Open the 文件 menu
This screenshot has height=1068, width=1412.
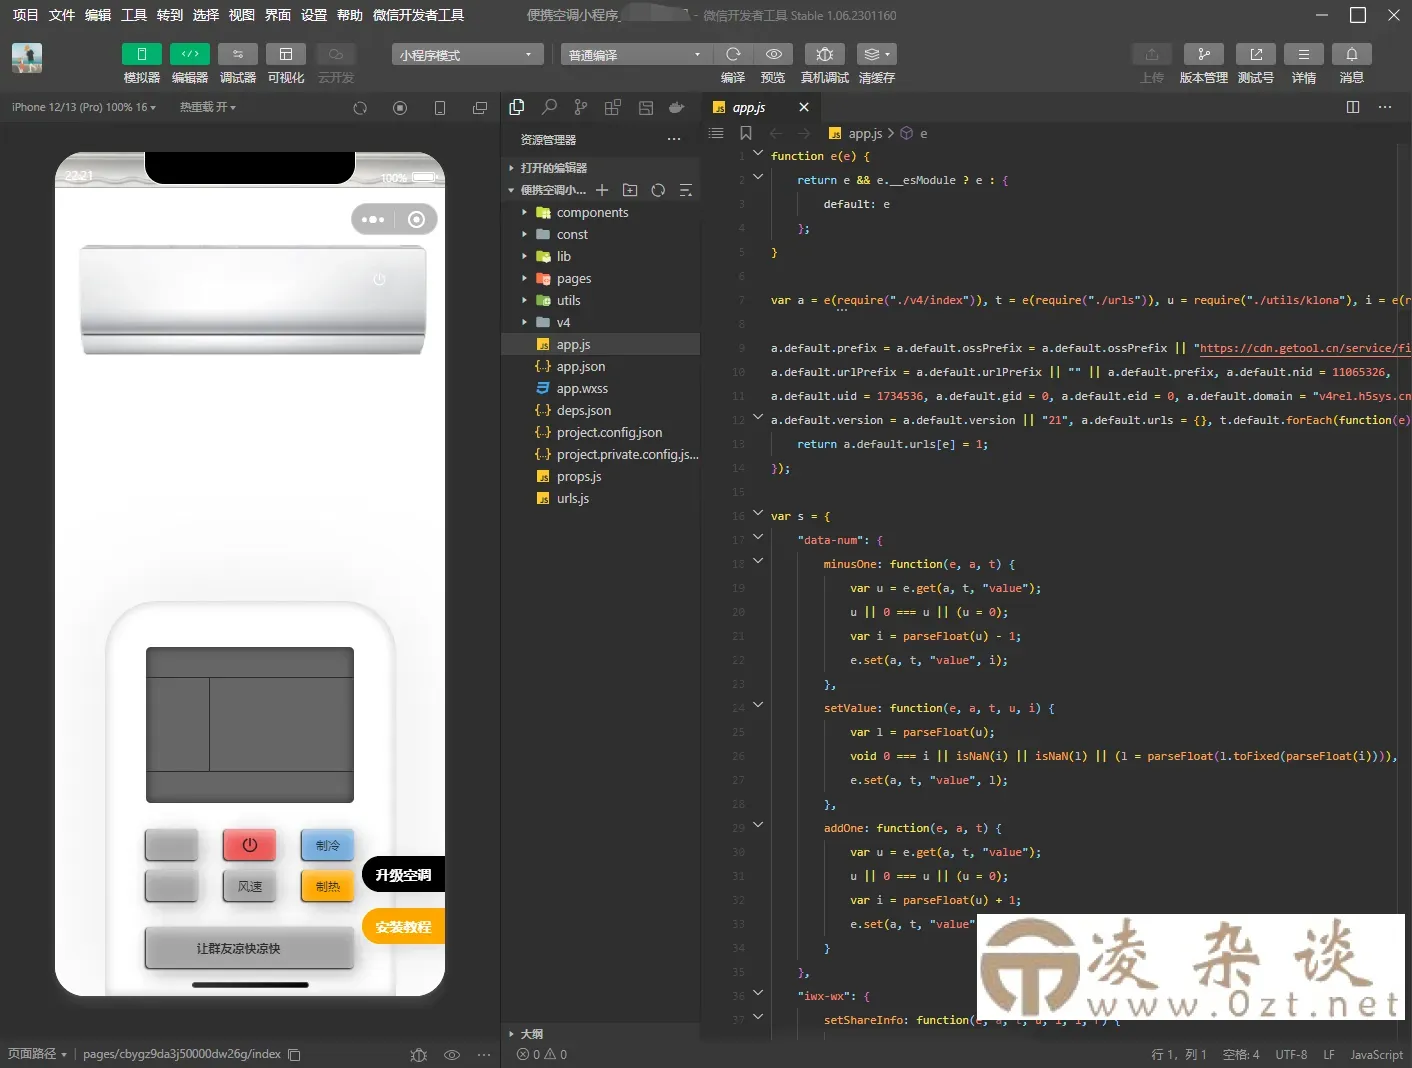tap(62, 15)
